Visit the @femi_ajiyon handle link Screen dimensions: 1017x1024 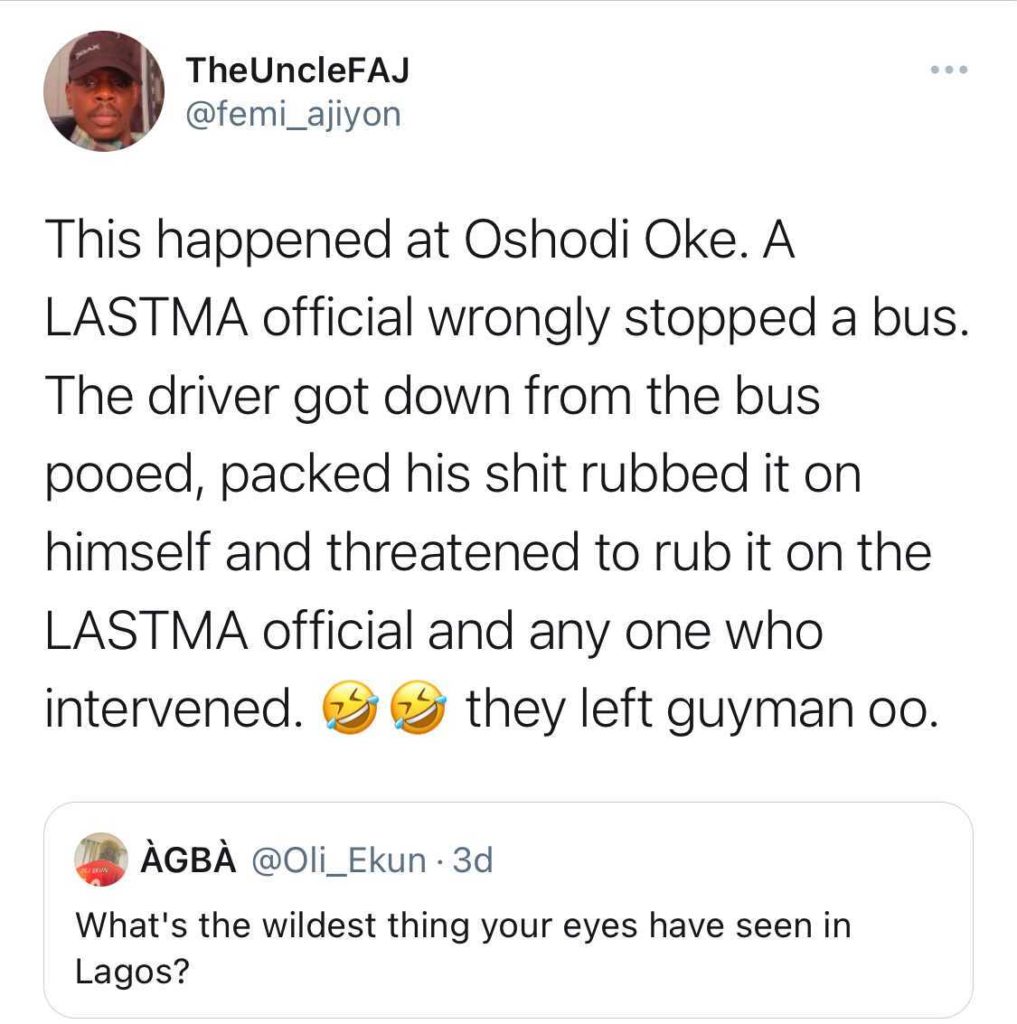click(x=293, y=115)
